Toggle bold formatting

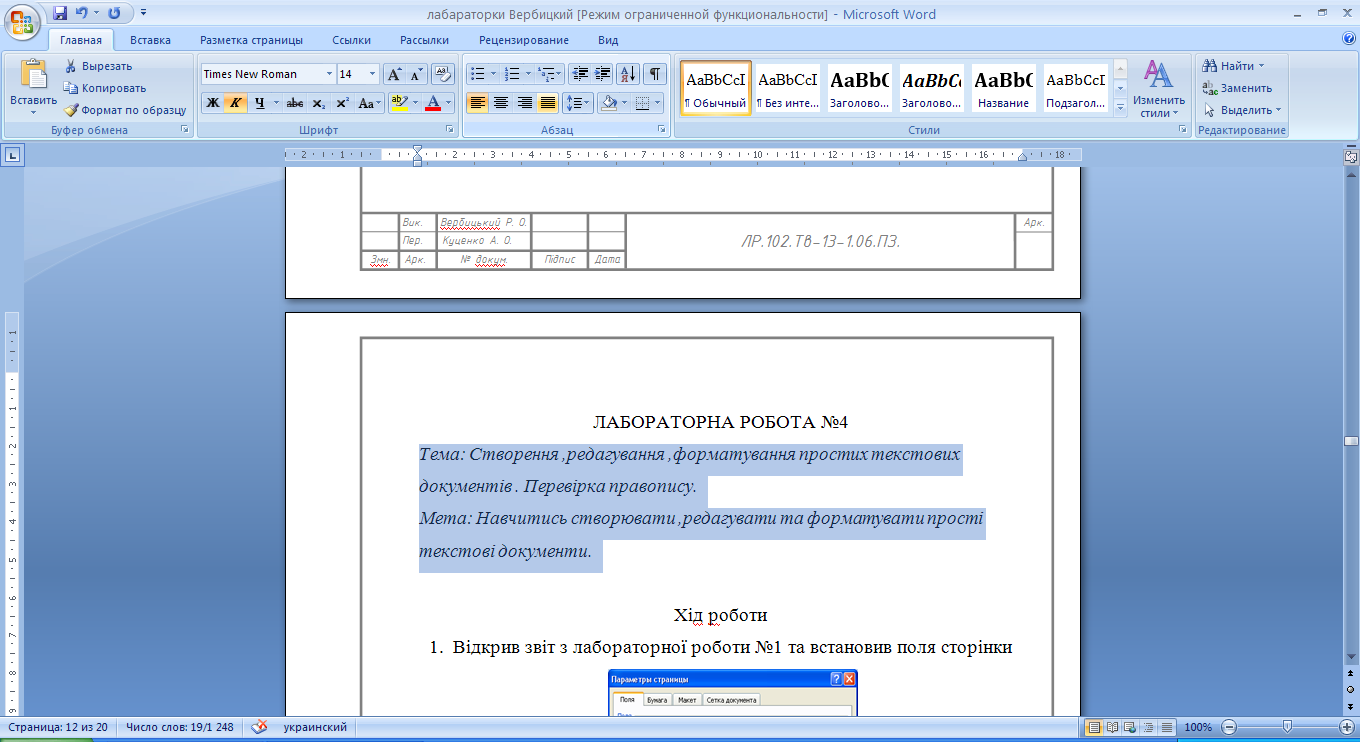click(212, 103)
